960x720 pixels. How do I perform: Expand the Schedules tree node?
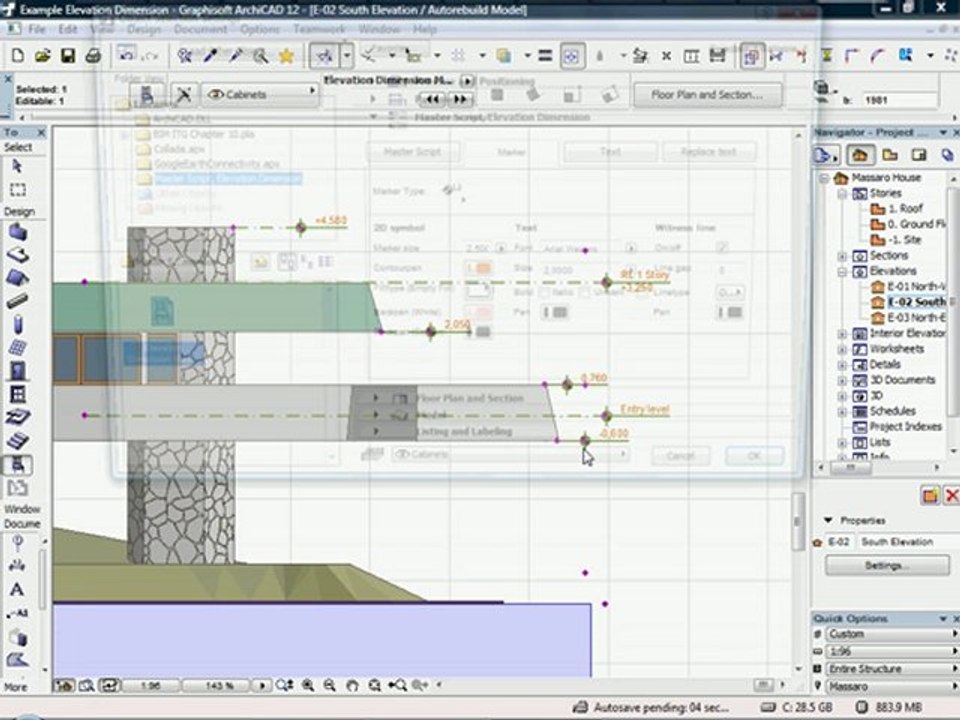pyautogui.click(x=842, y=411)
